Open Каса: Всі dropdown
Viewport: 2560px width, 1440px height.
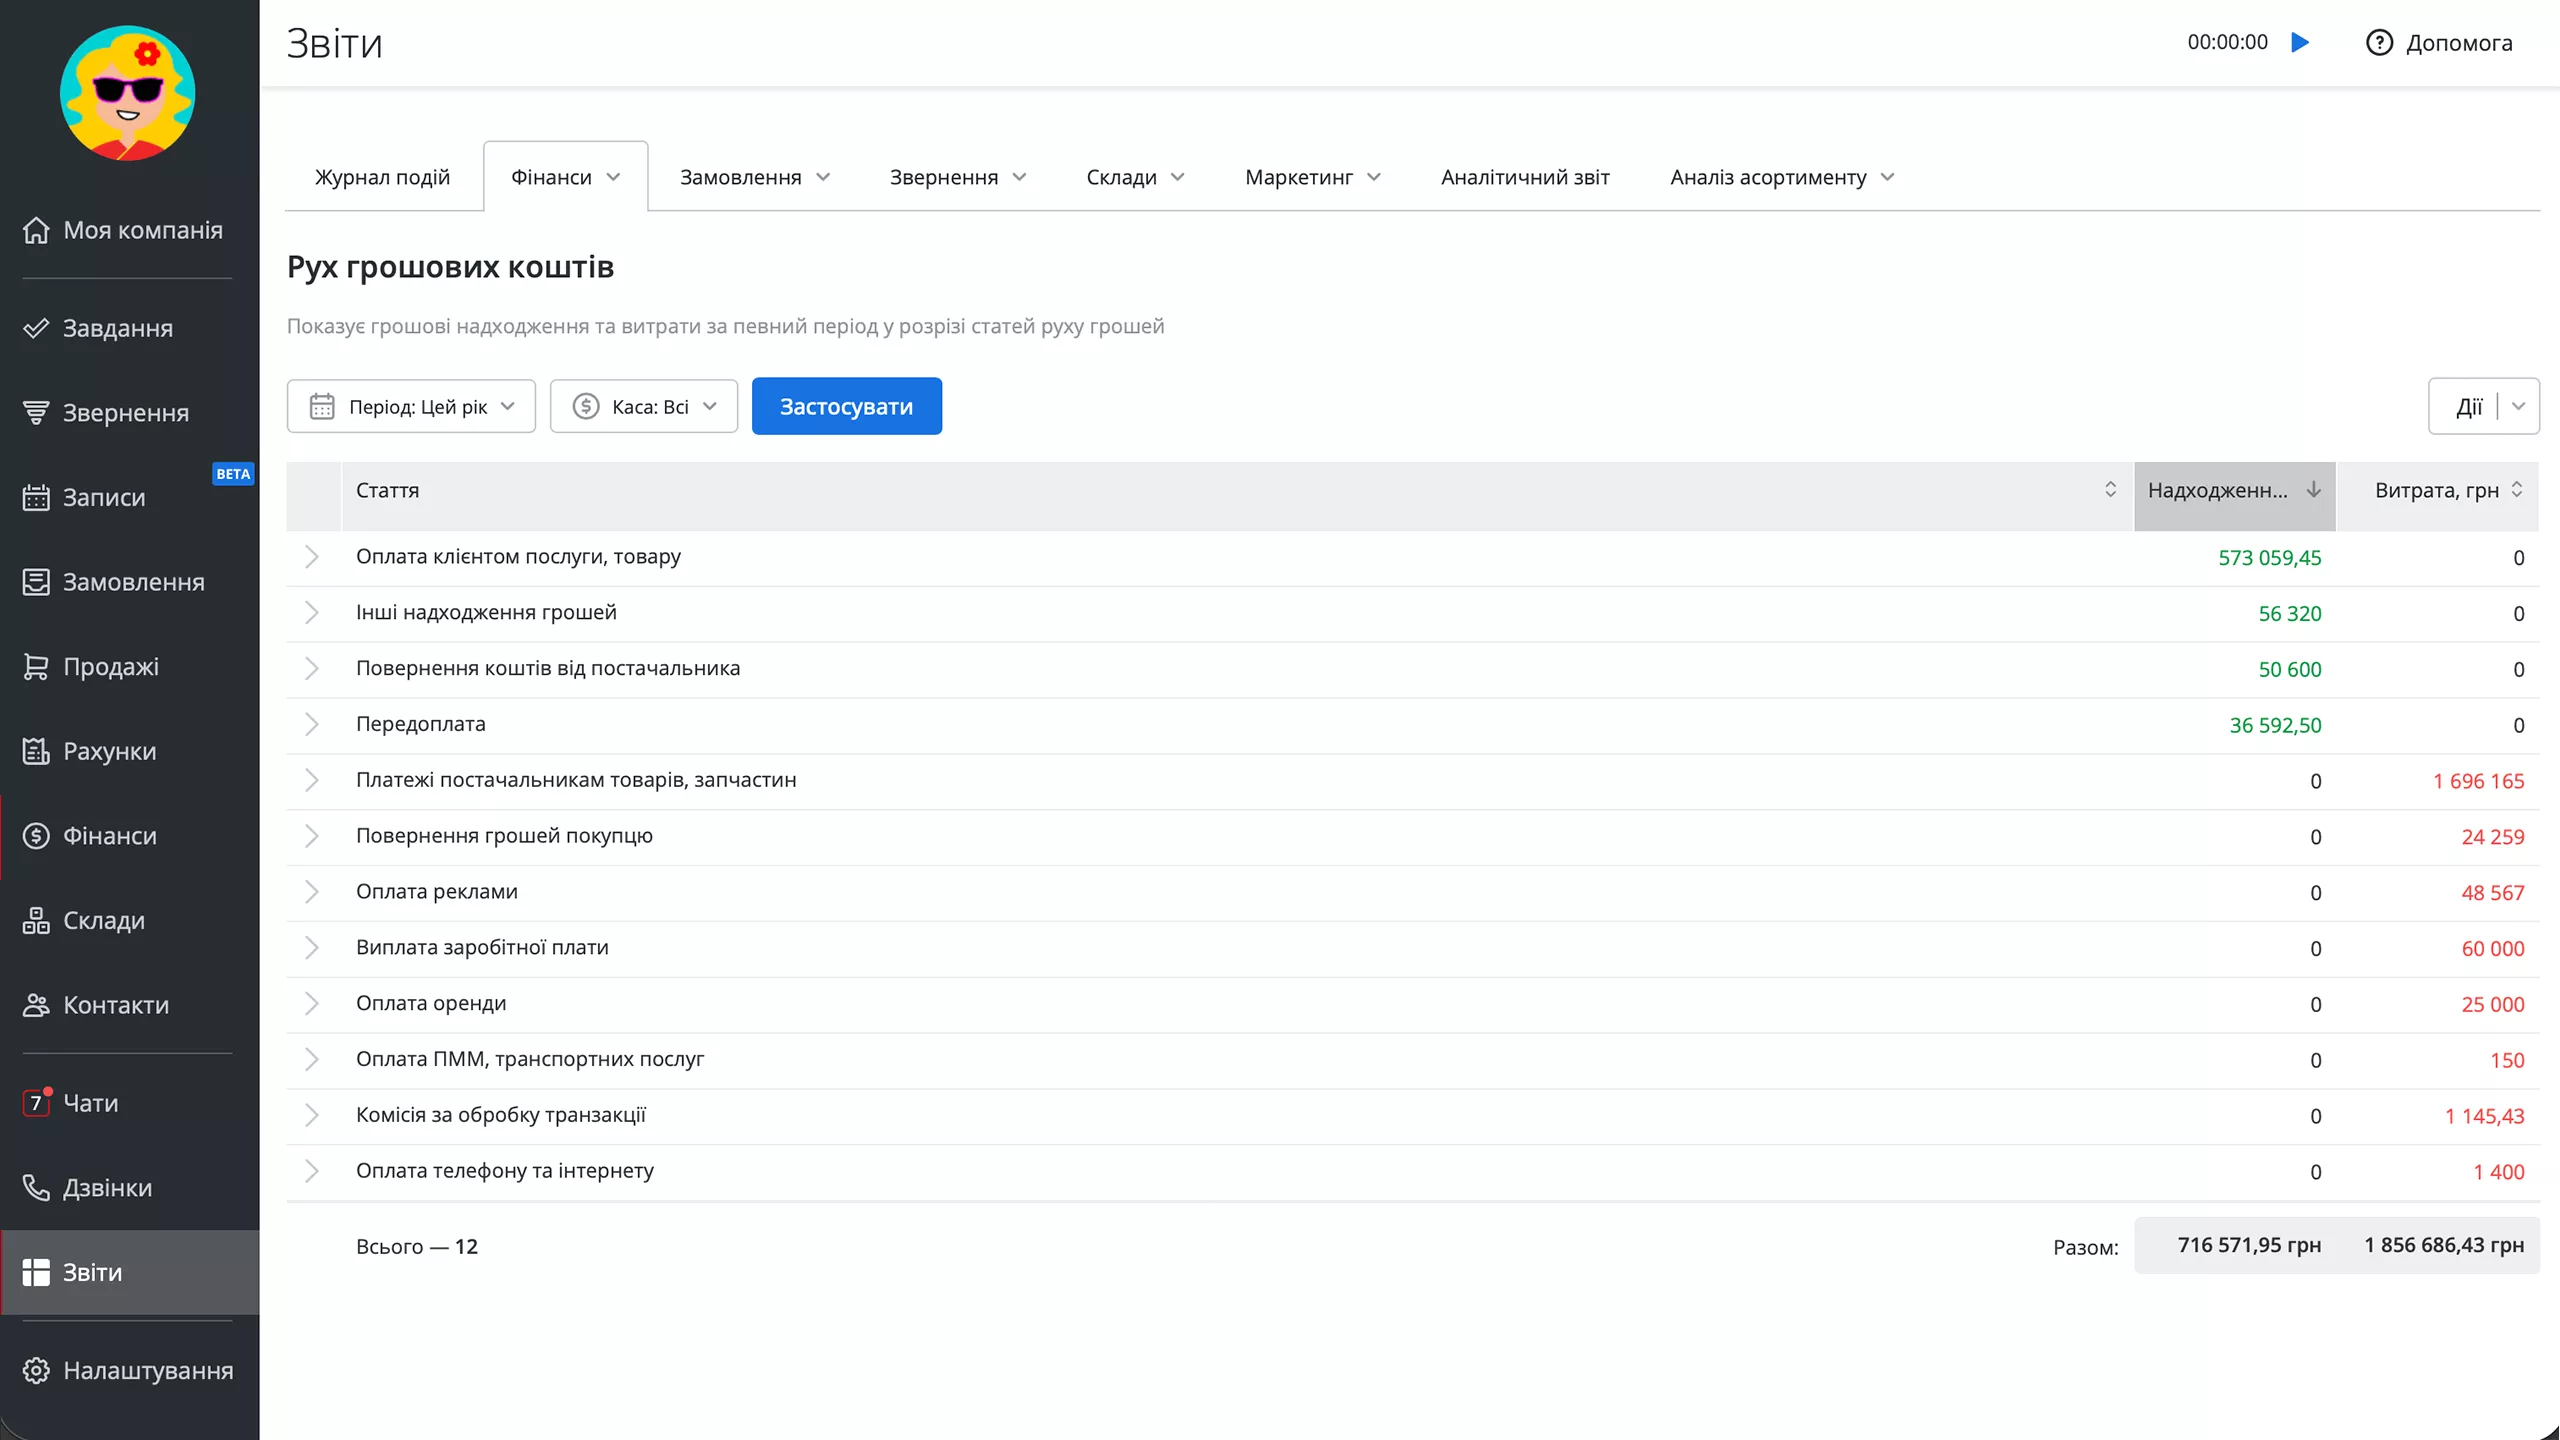tap(644, 406)
